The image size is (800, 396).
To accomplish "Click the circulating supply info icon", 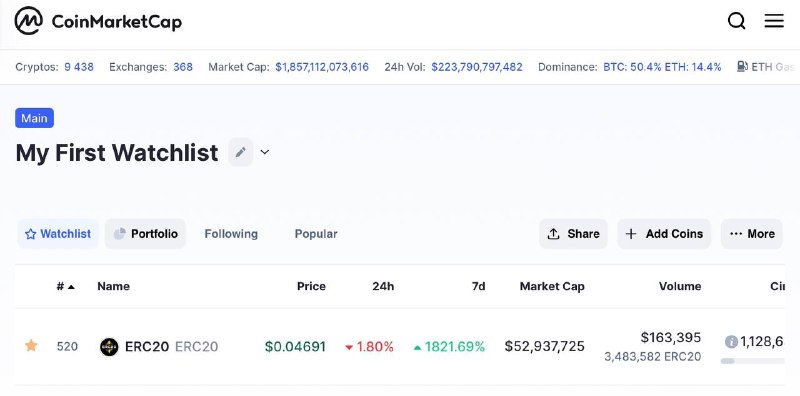I will tap(731, 341).
